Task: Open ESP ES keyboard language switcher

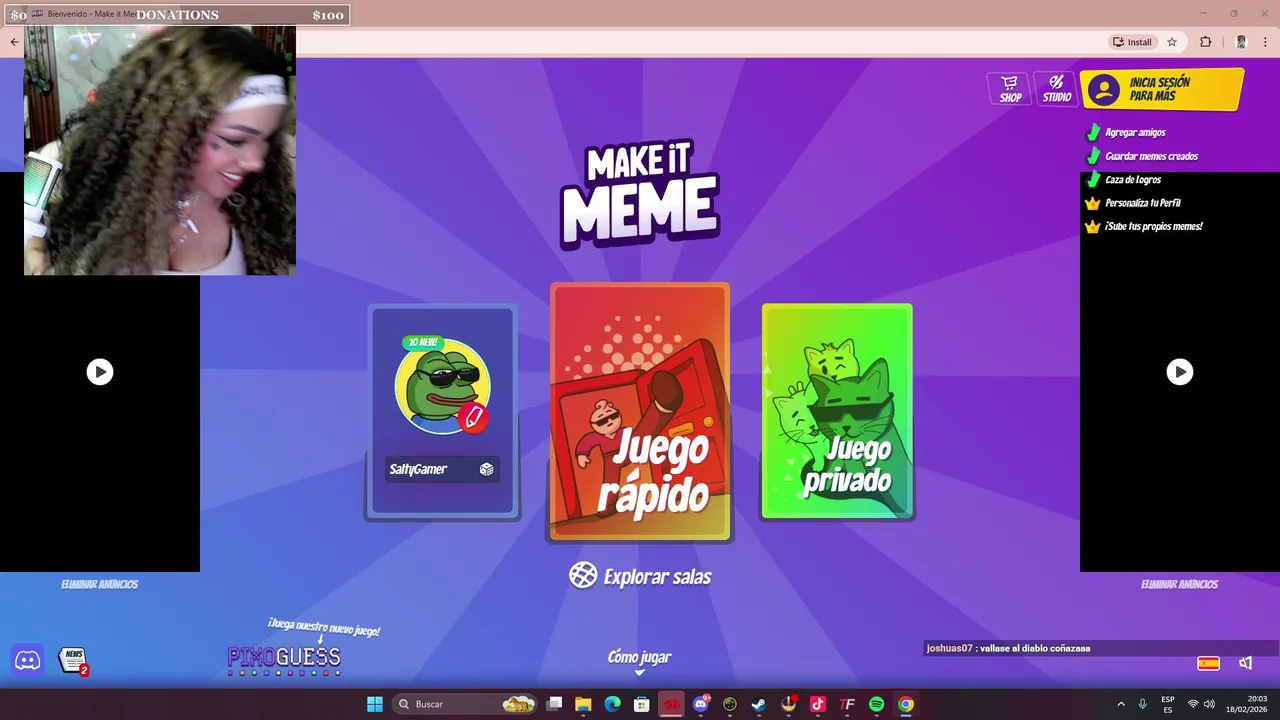Action: click(1168, 704)
